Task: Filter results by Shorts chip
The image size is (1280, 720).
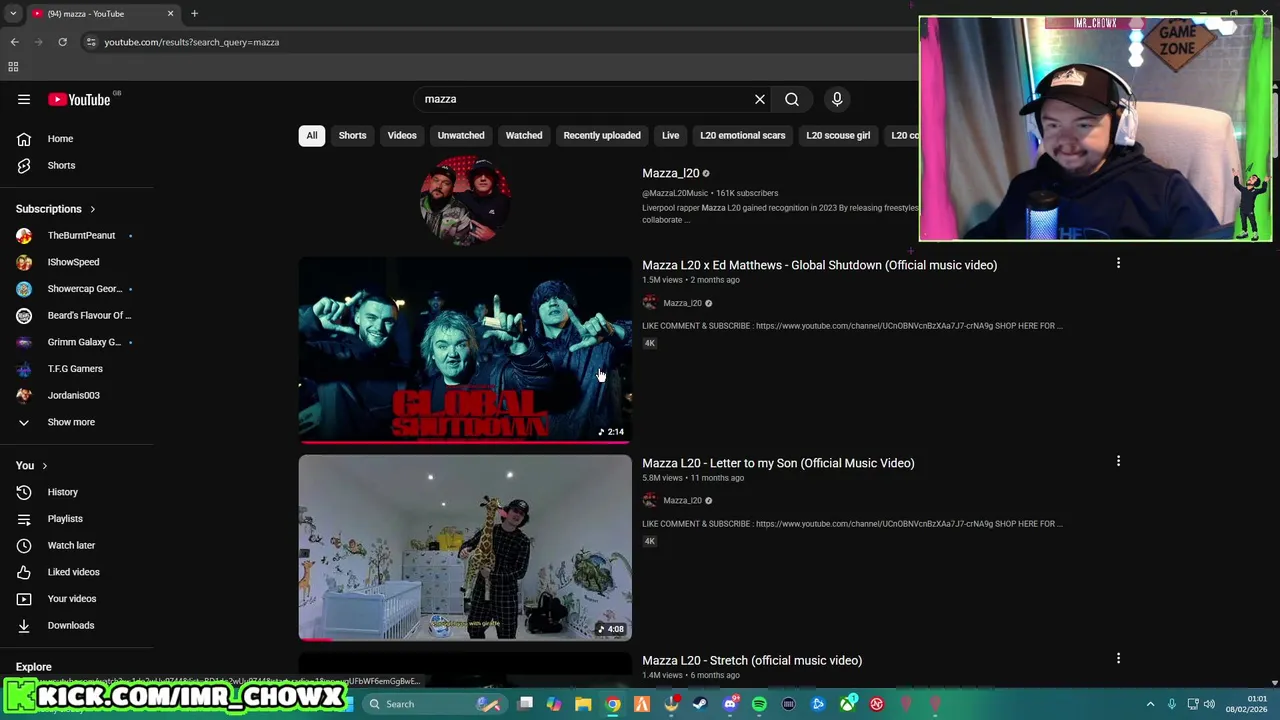Action: click(352, 135)
